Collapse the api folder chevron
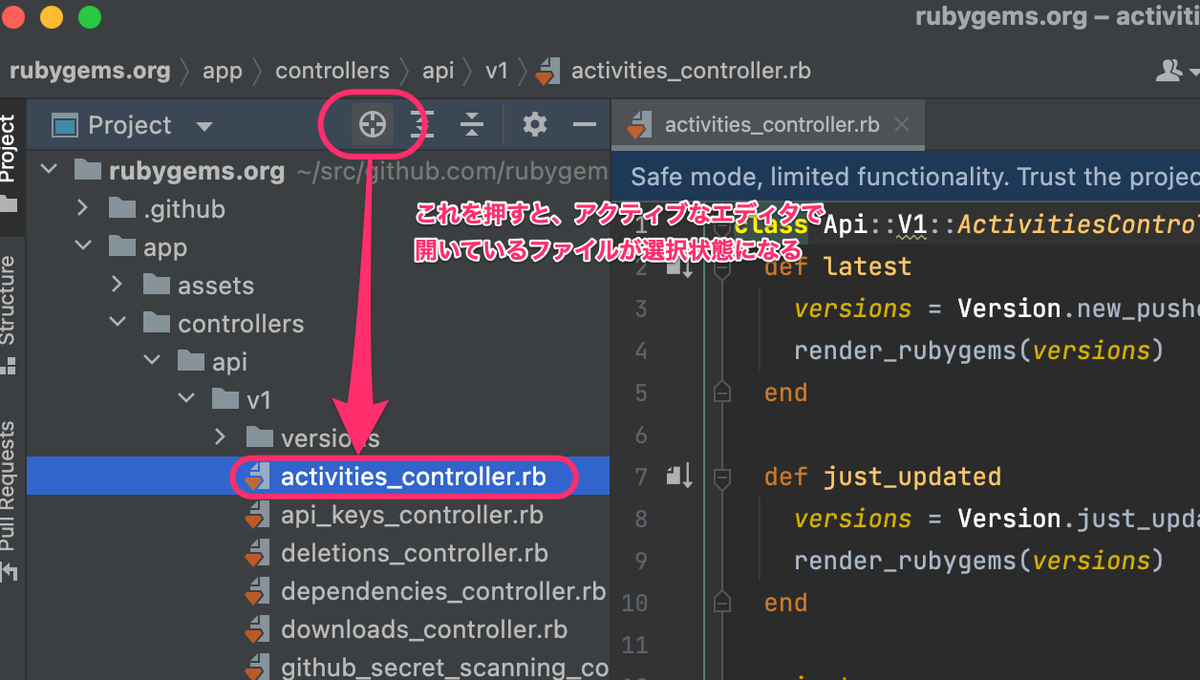The height and width of the screenshot is (680, 1200). [152, 361]
